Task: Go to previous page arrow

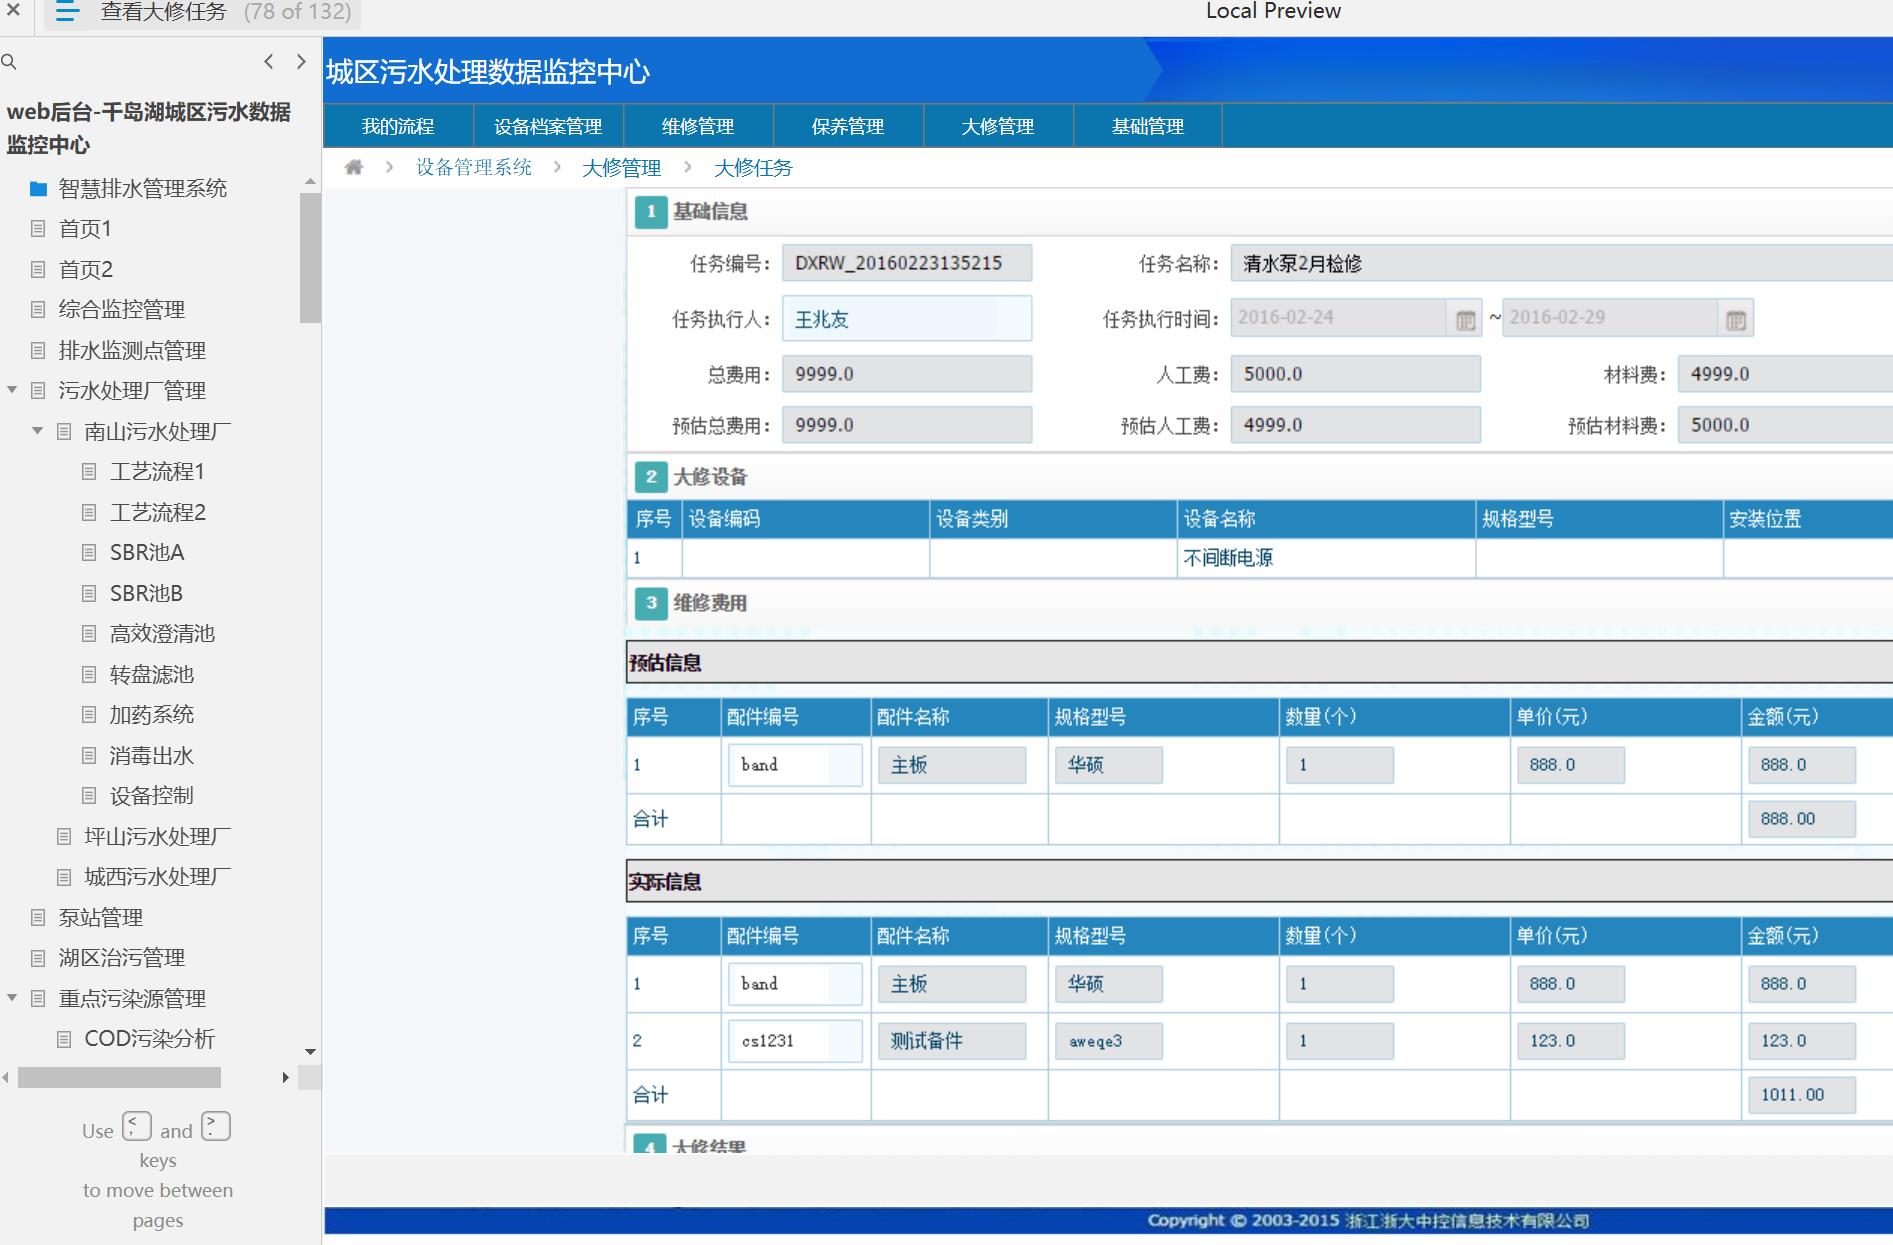Action: (x=268, y=61)
